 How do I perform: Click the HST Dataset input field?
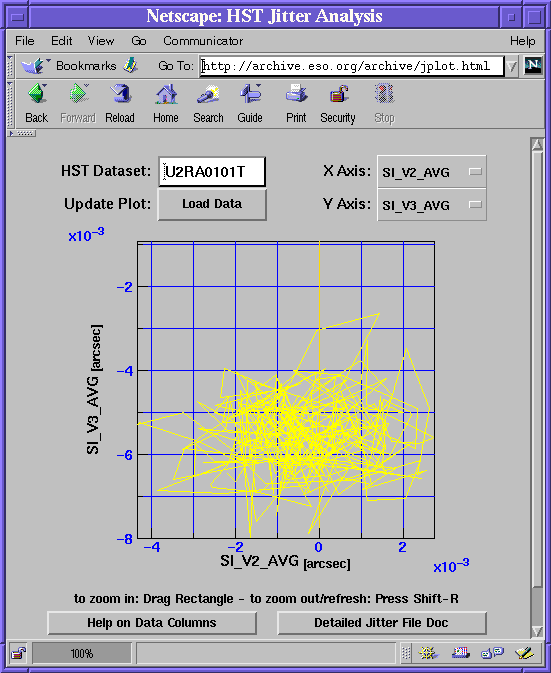(212, 172)
